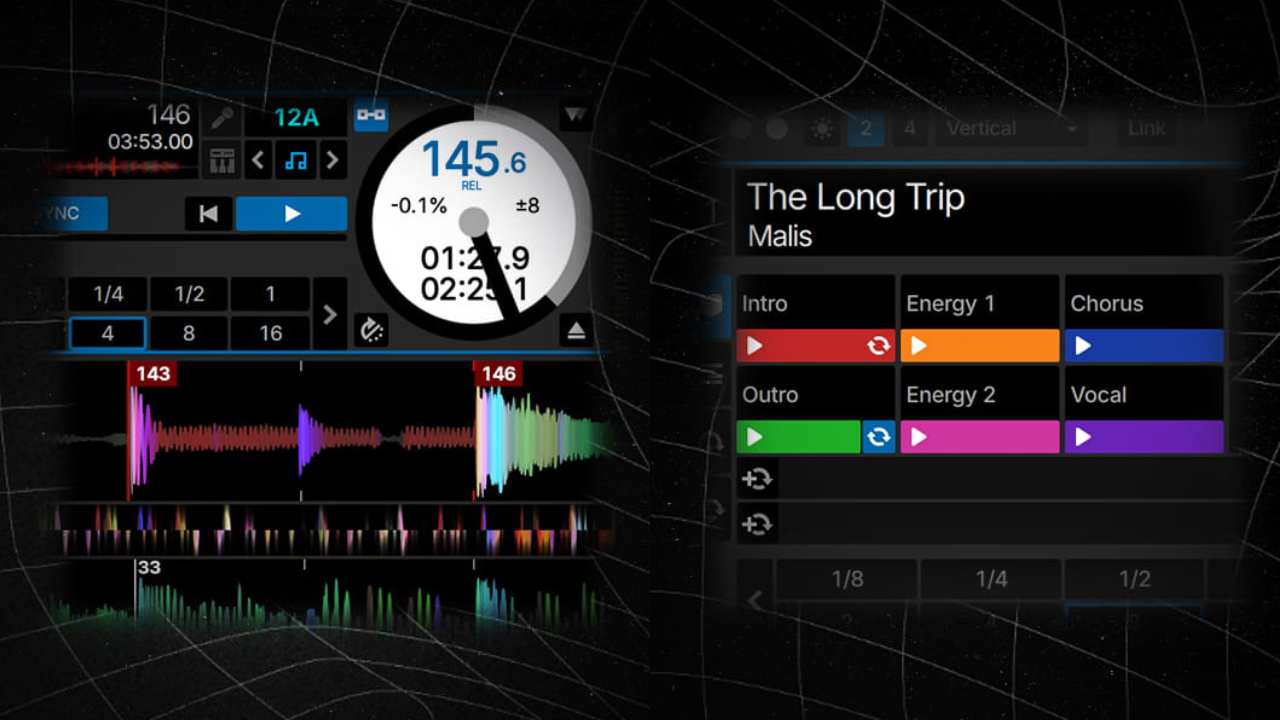This screenshot has width=1280, height=720.
Task: Trigger the blue Chorus cue
Action: tap(1144, 346)
